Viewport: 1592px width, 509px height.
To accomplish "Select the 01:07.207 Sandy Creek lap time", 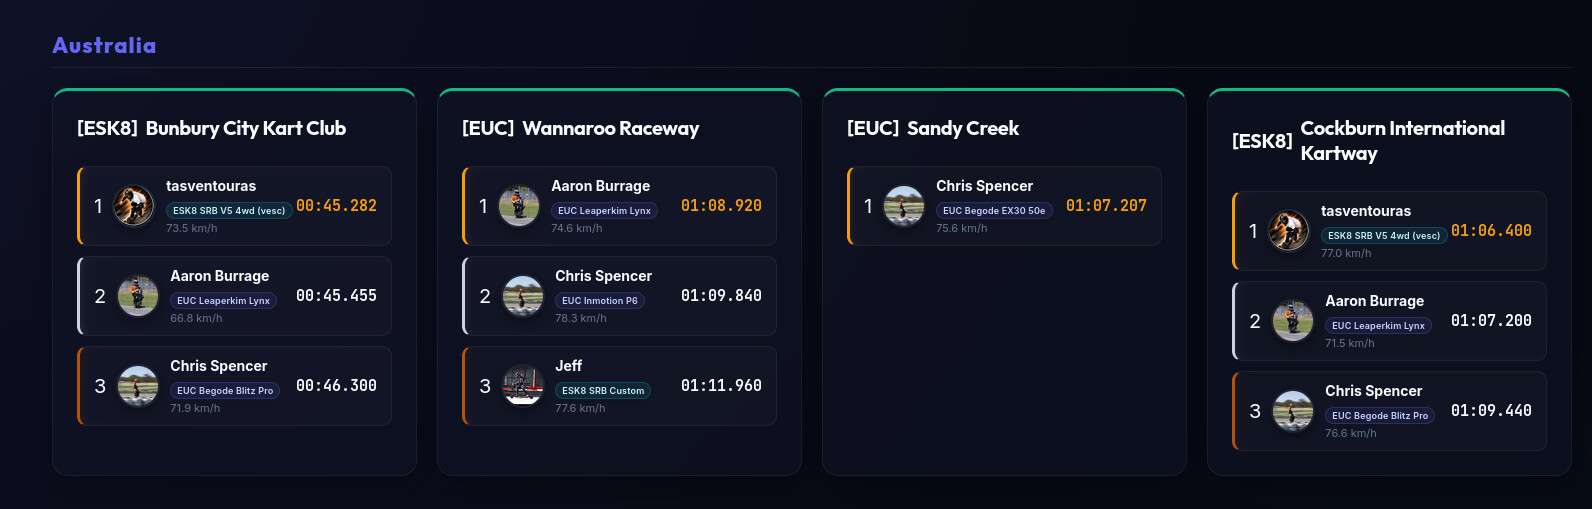I will tap(1106, 206).
